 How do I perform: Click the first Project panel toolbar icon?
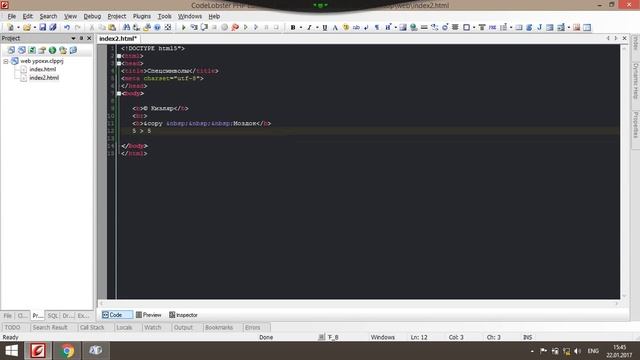click(x=11, y=50)
